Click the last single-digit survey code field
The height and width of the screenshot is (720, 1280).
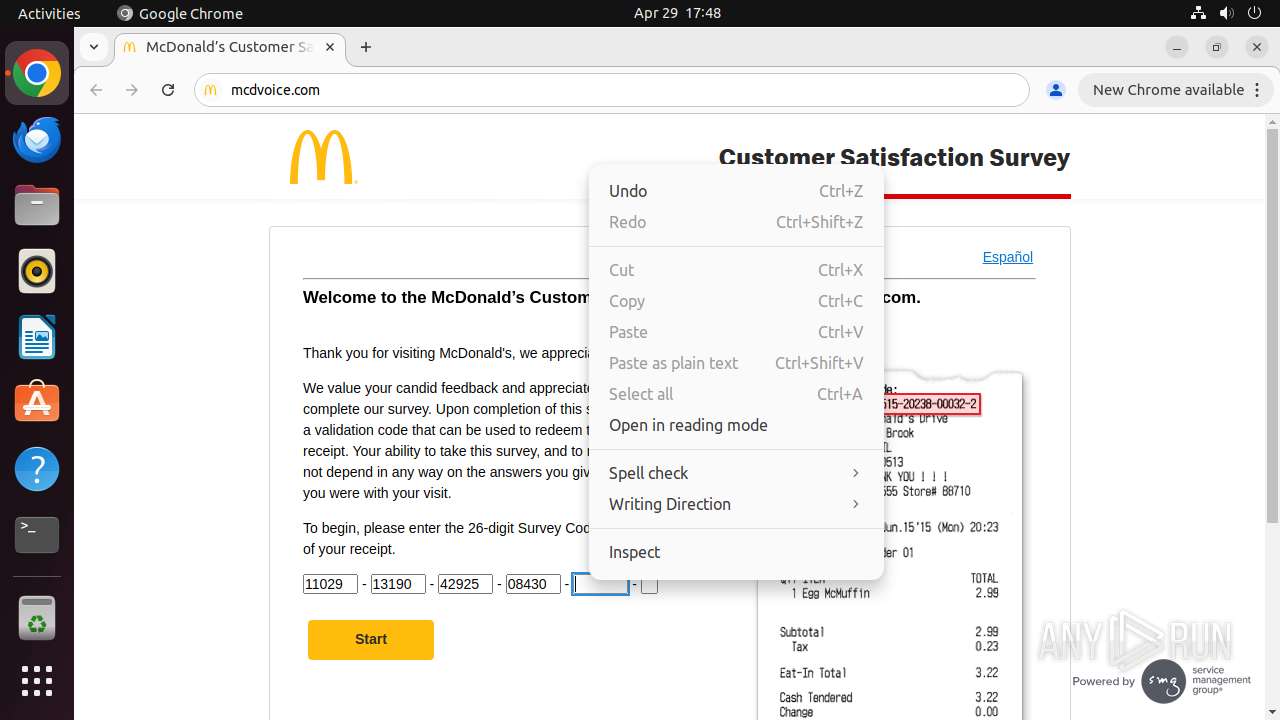(650, 585)
